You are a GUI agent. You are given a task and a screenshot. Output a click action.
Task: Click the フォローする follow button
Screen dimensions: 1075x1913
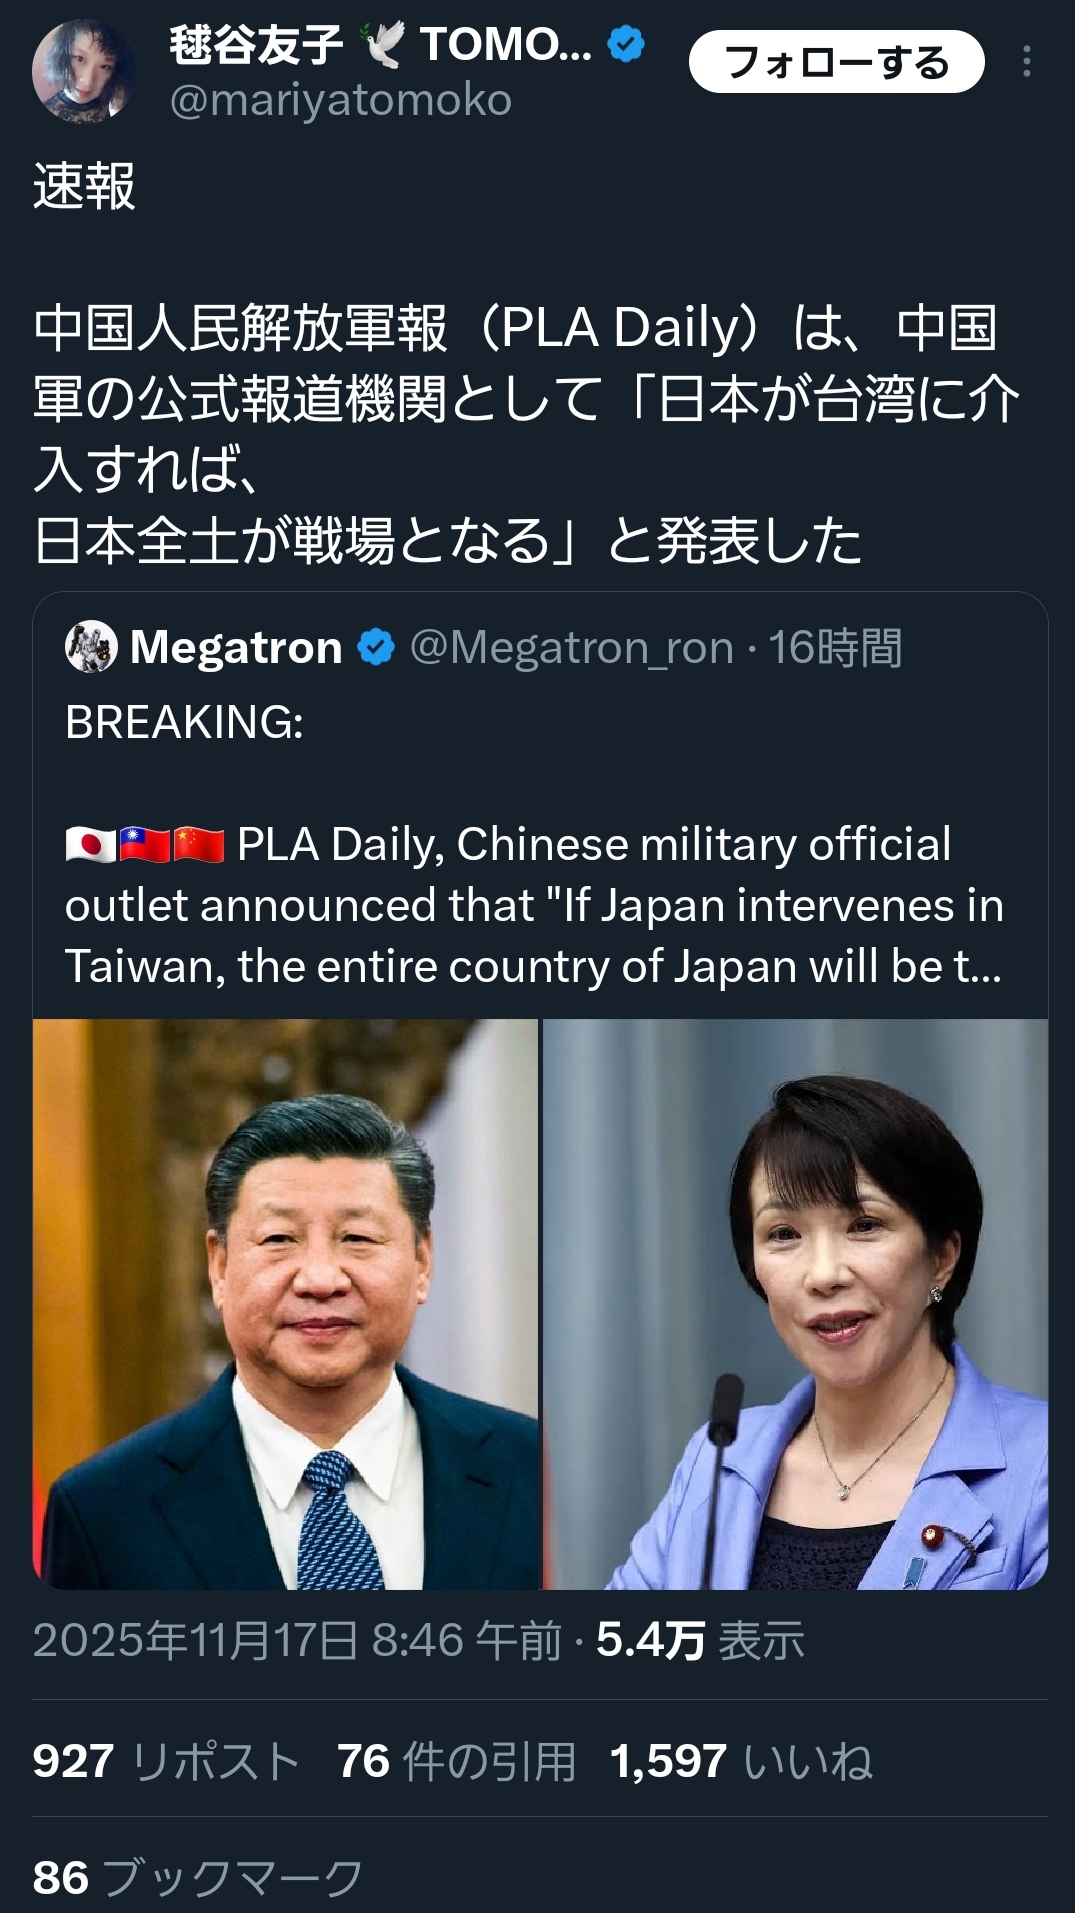837,62
